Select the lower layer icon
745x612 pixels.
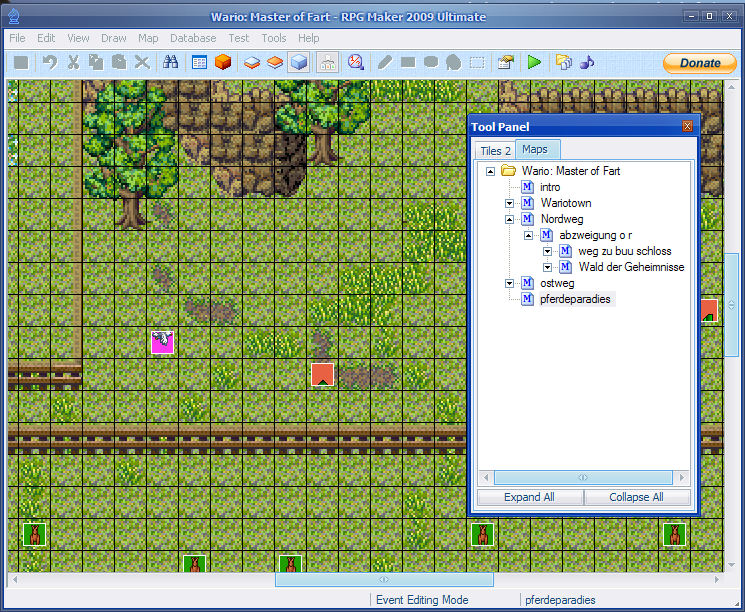point(252,62)
